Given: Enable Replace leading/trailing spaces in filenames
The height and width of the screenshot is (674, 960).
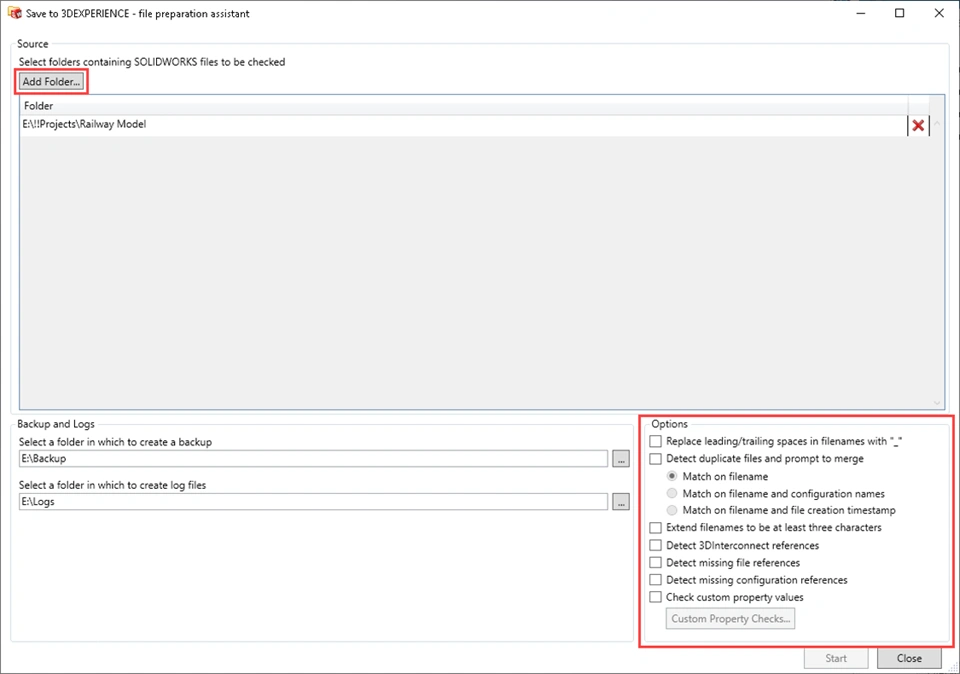Looking at the screenshot, I should tap(656, 441).
